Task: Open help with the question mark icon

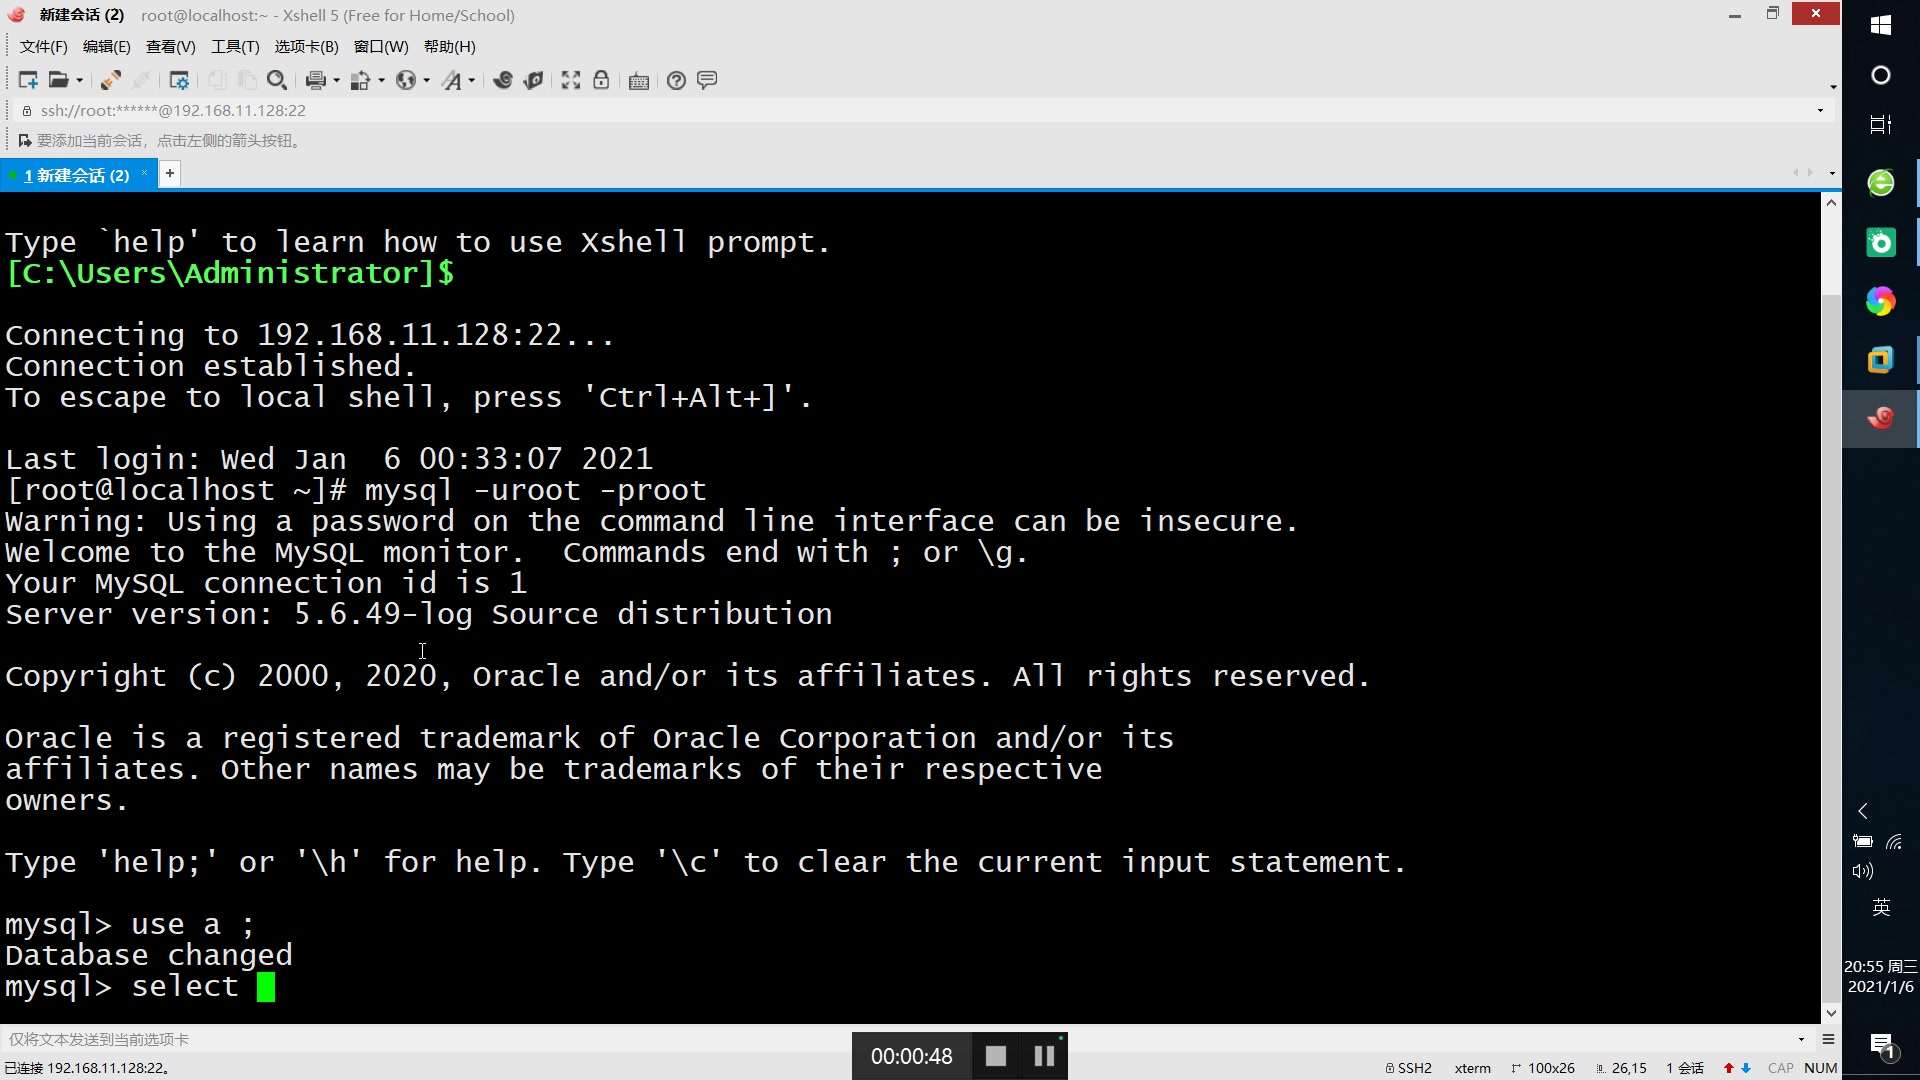Action: point(677,80)
